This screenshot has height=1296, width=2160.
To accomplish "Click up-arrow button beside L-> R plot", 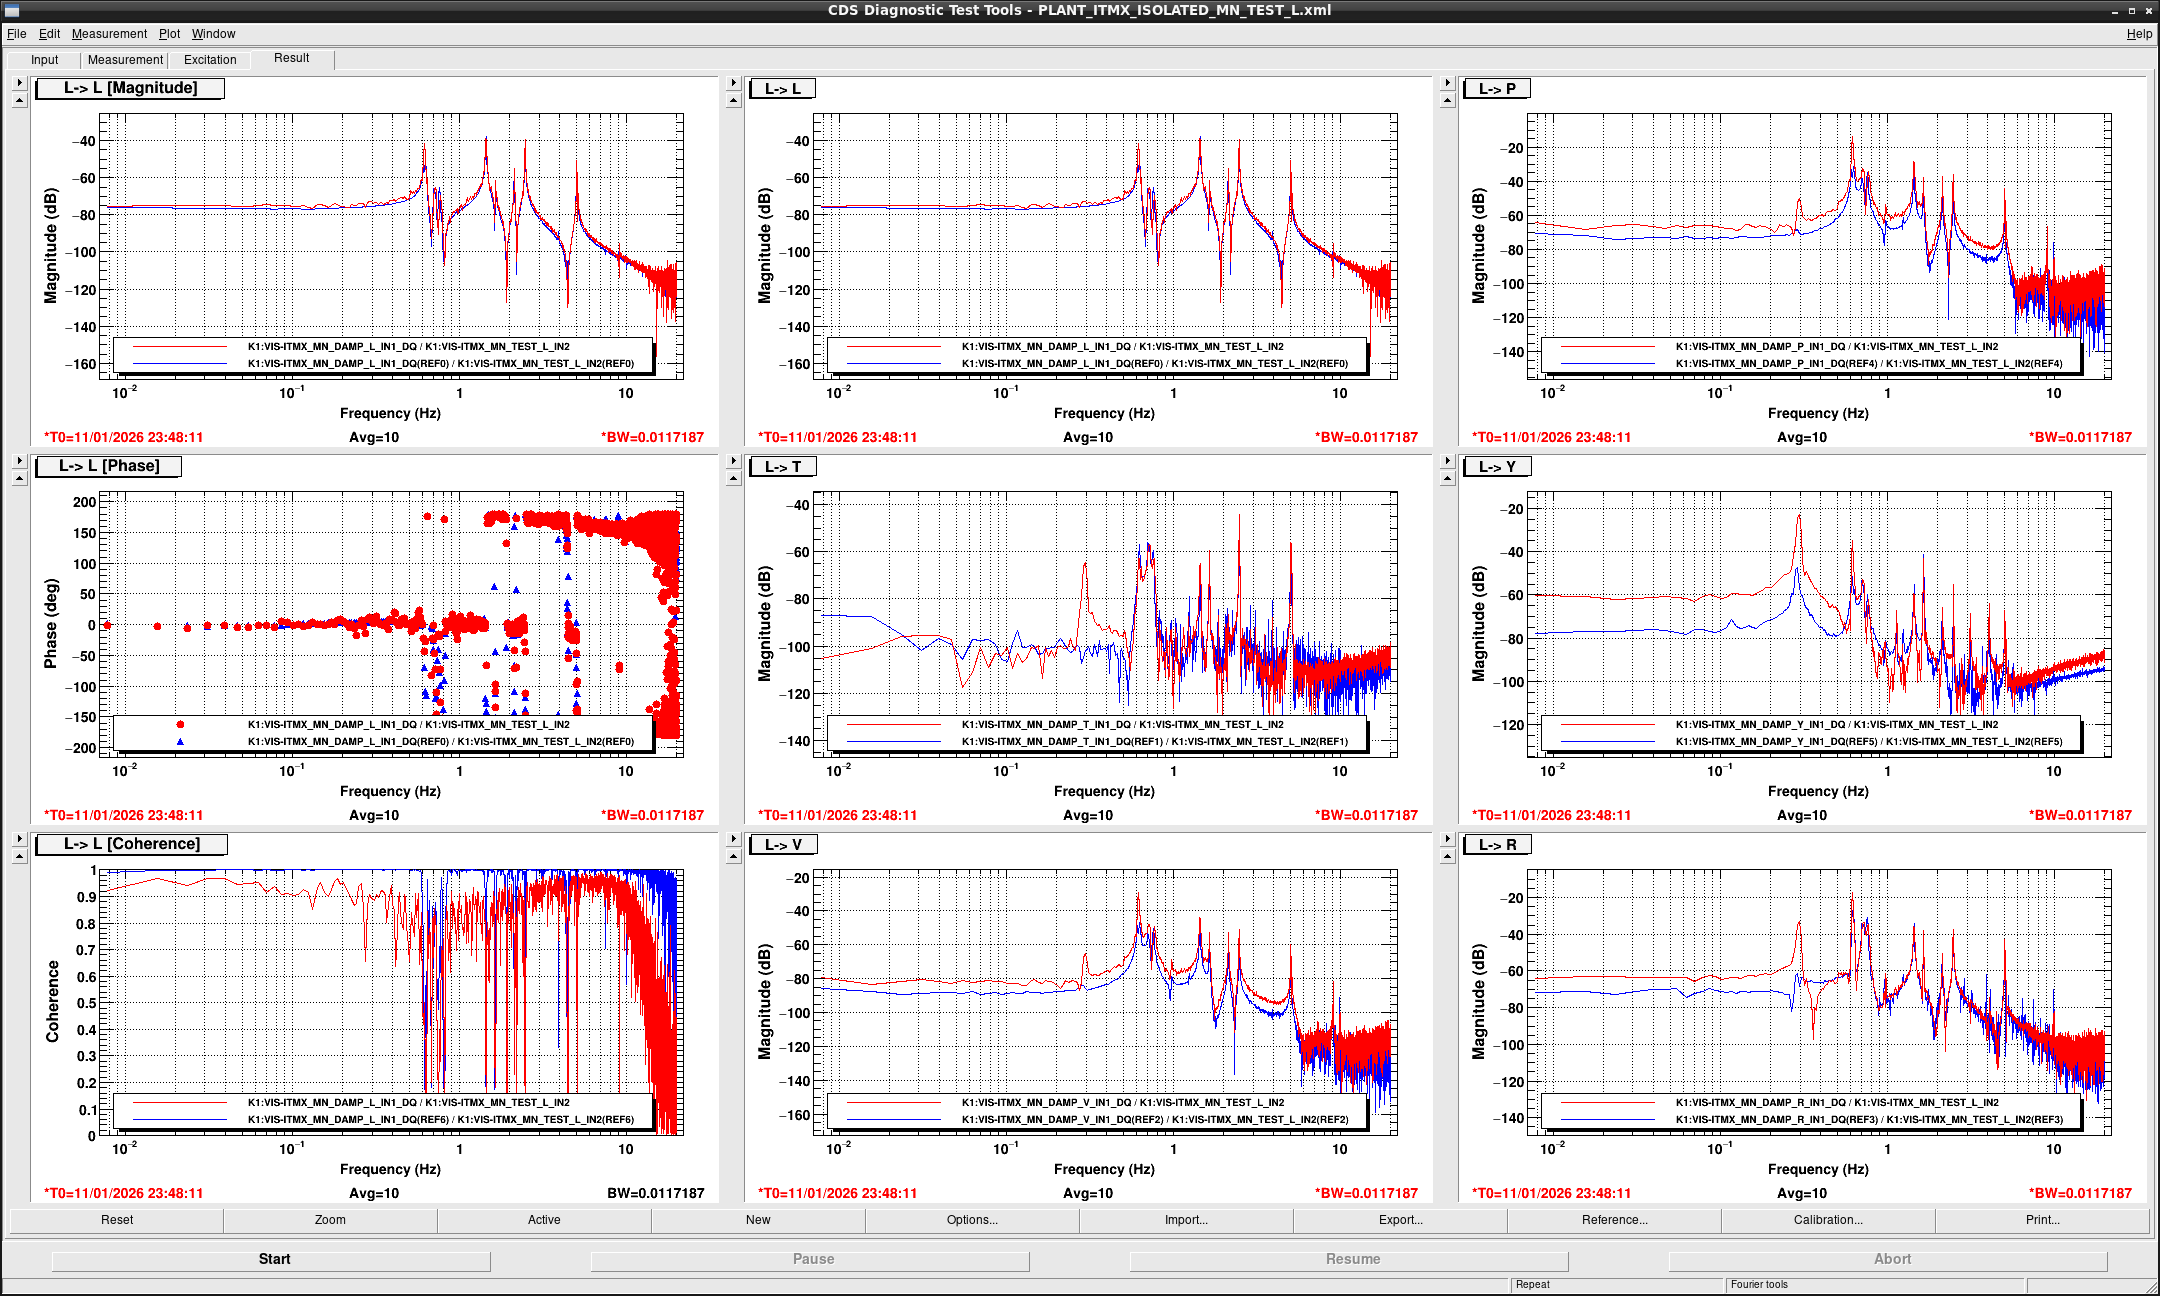I will tap(1447, 857).
